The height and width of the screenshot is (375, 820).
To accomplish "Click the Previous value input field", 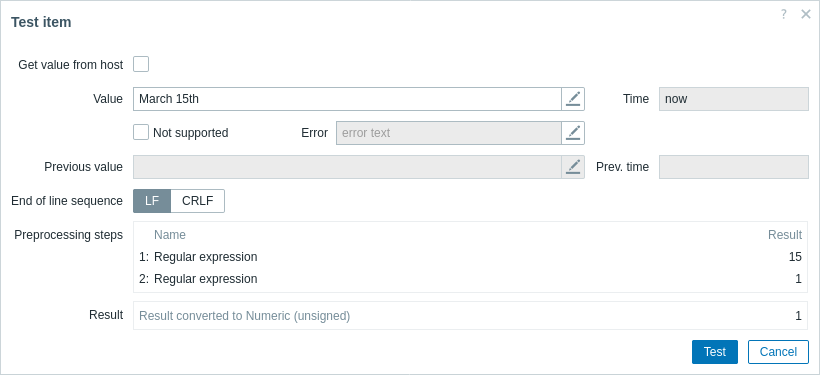I will coord(347,167).
